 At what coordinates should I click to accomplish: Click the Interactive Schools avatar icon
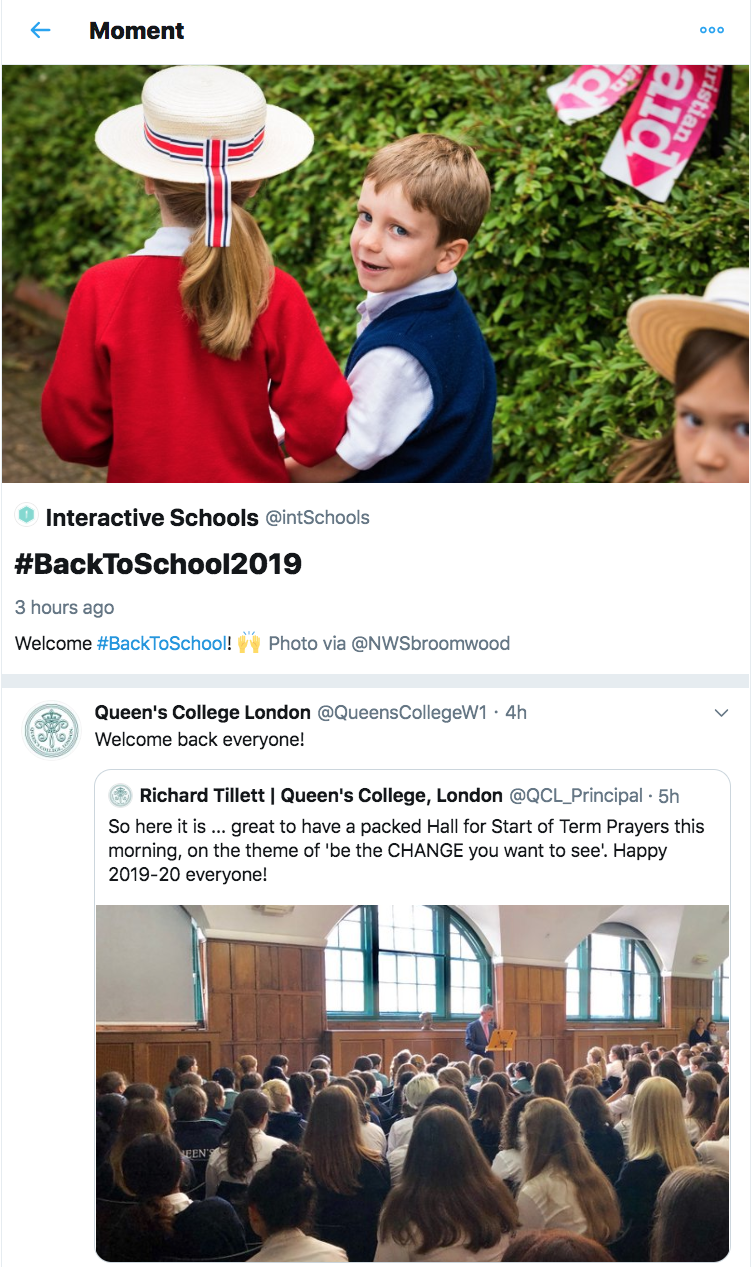click(x=26, y=516)
